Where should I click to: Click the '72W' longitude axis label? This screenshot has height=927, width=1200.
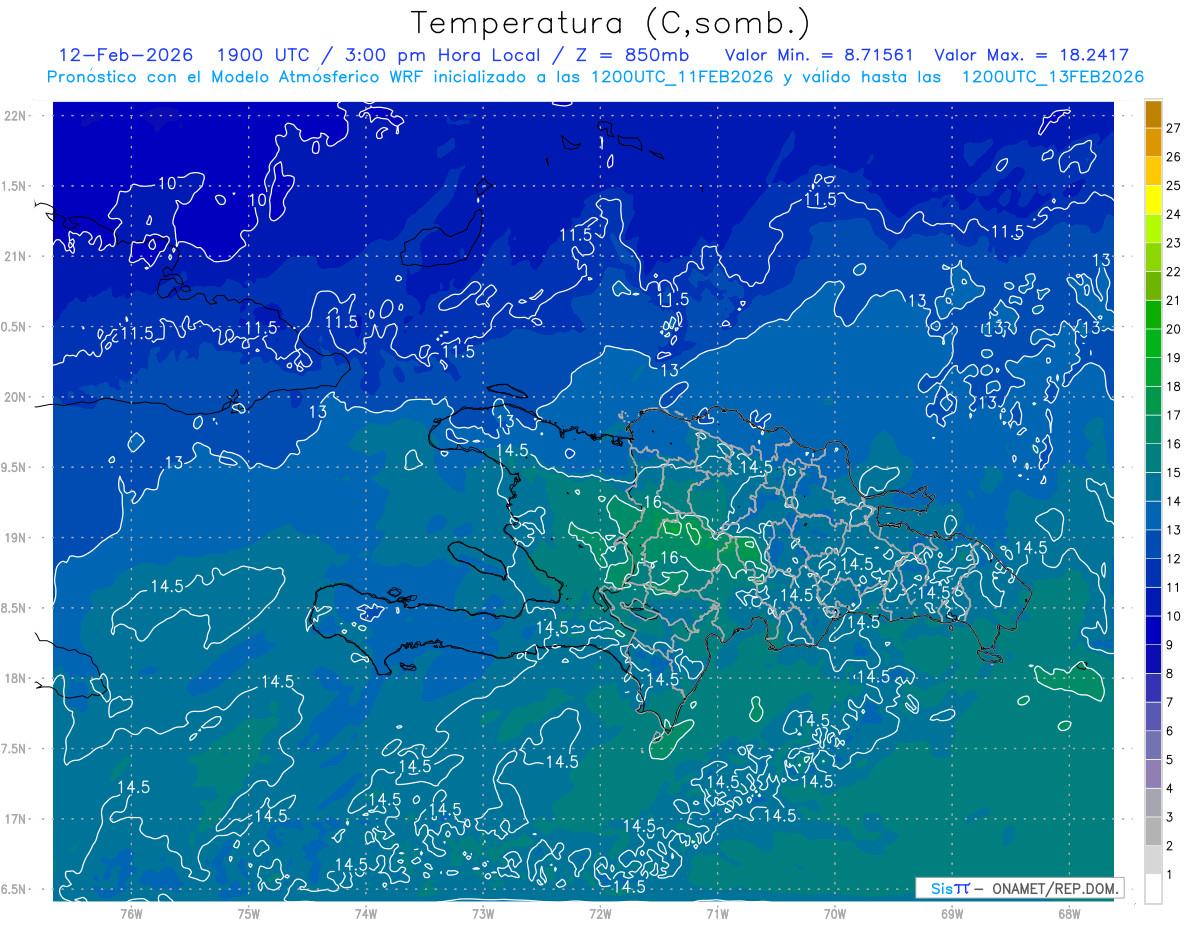click(600, 914)
